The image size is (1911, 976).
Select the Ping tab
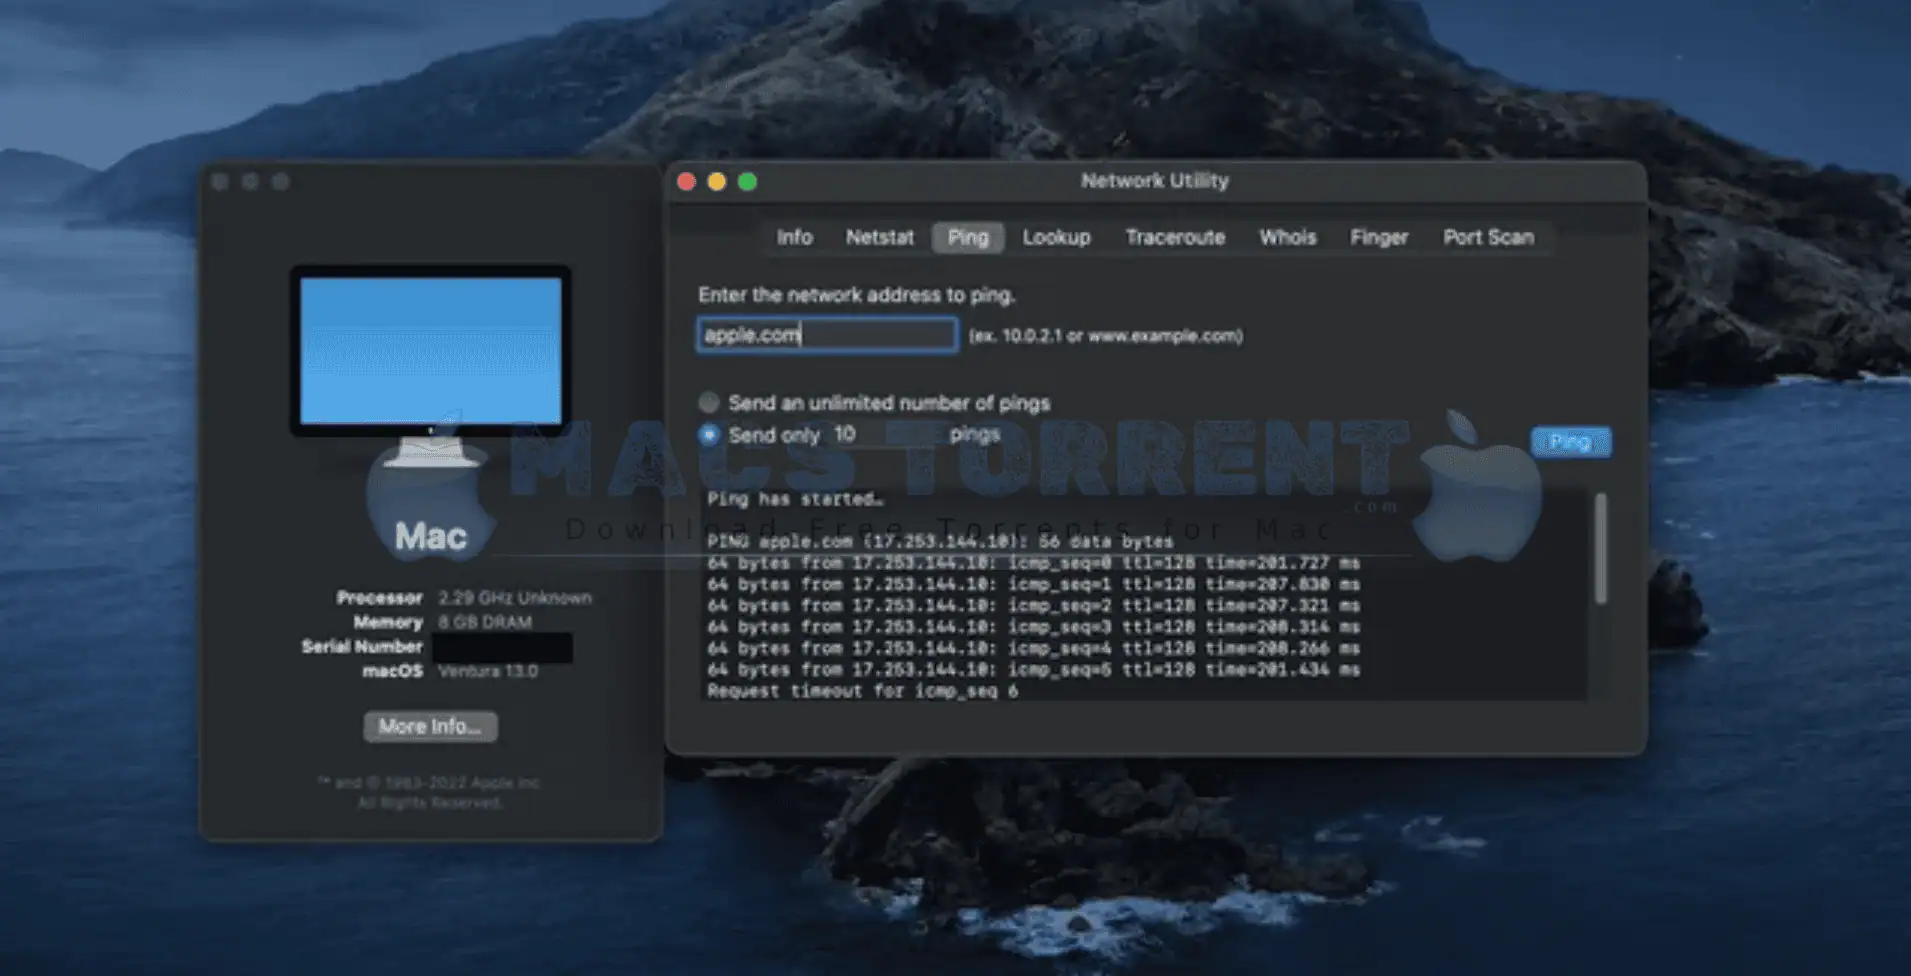click(x=967, y=237)
